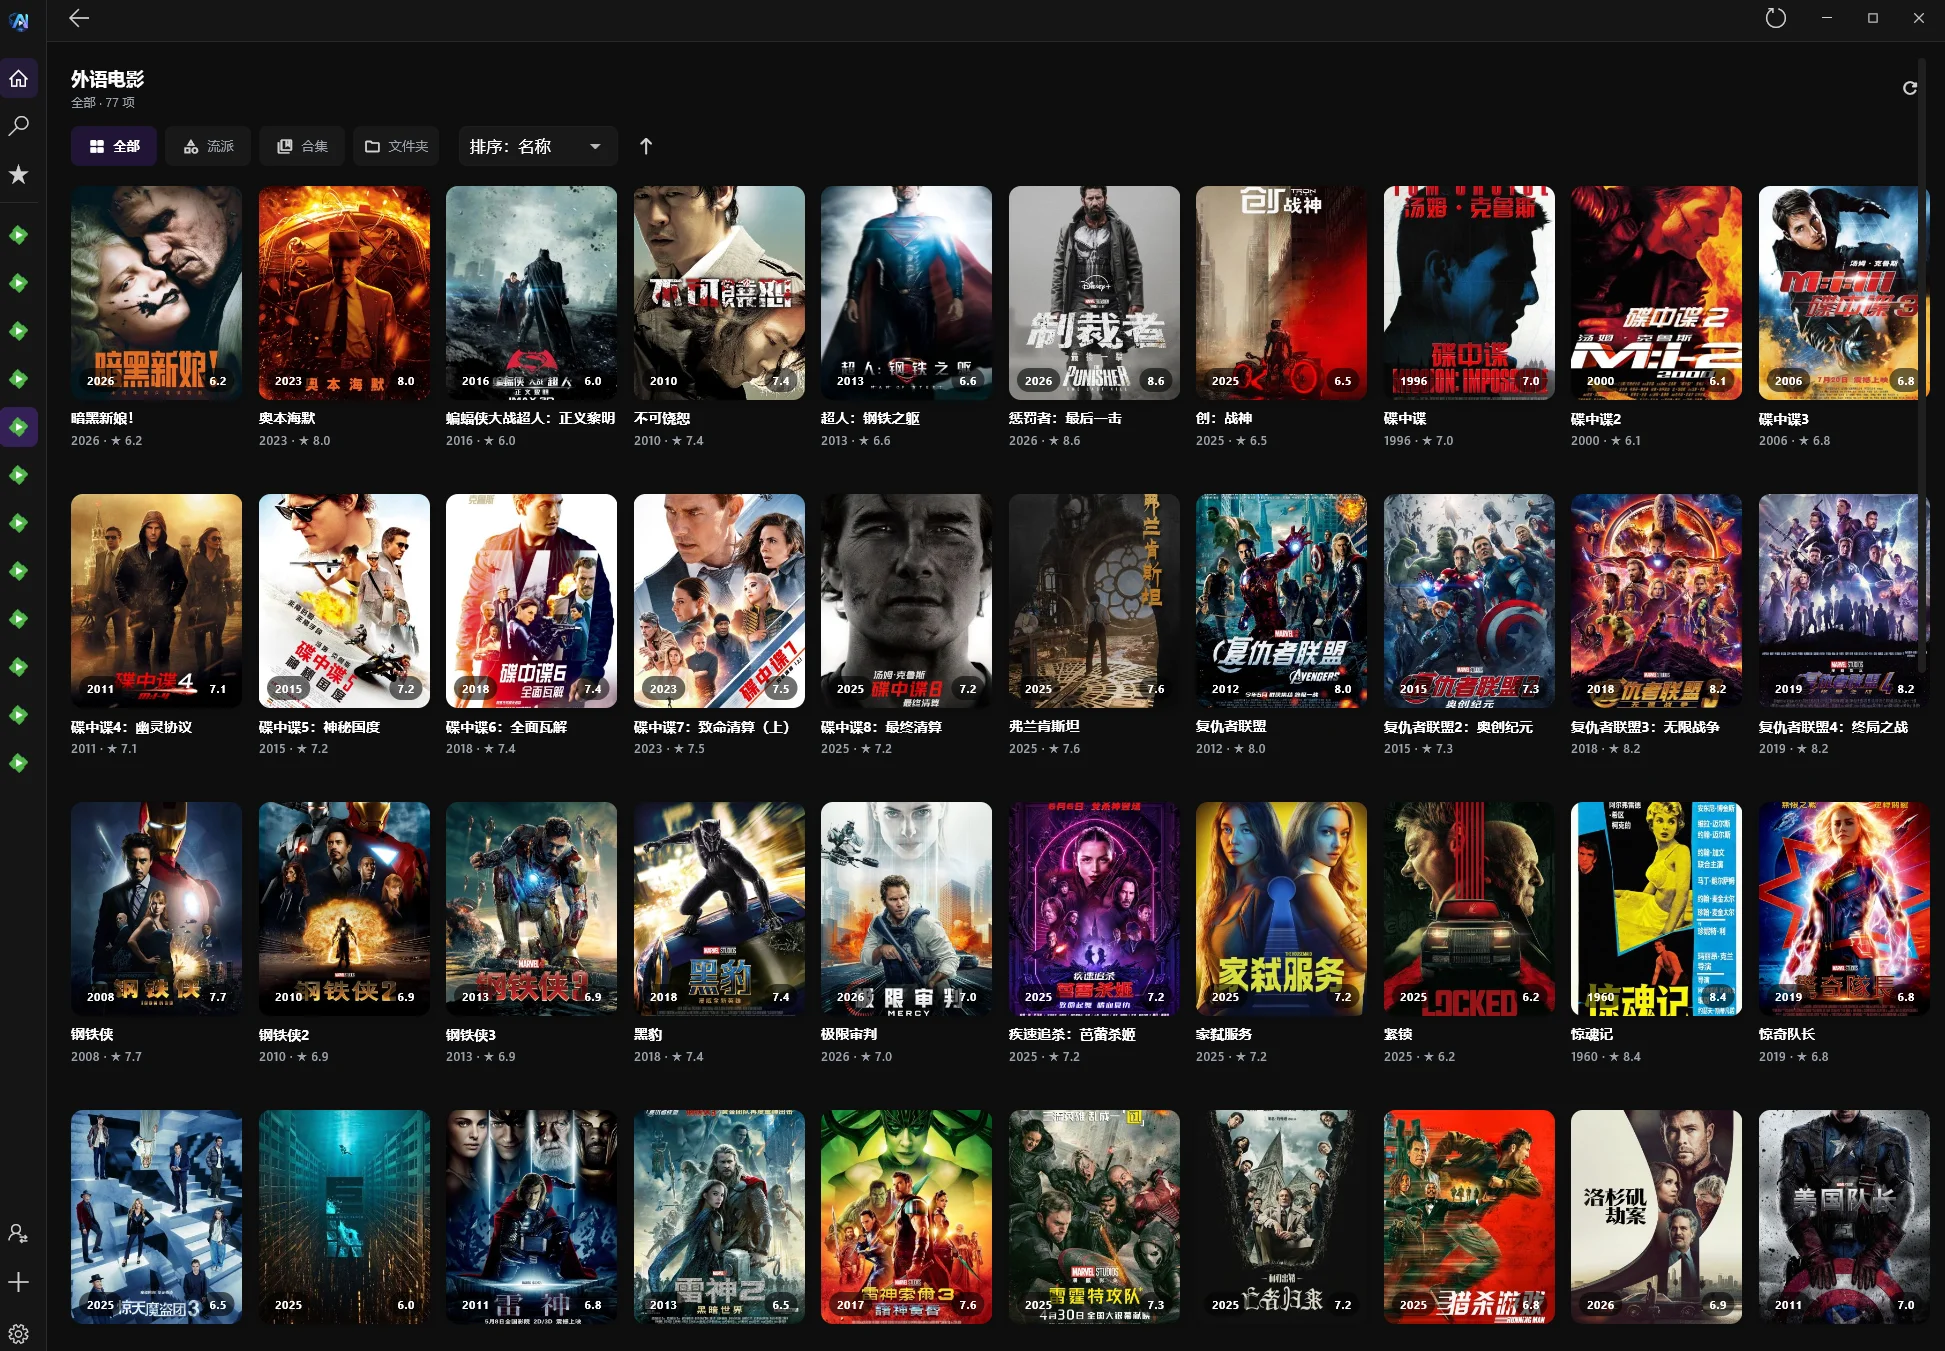The width and height of the screenshot is (1945, 1351).
Task: Open the 创: 战神 poster
Action: point(1281,293)
